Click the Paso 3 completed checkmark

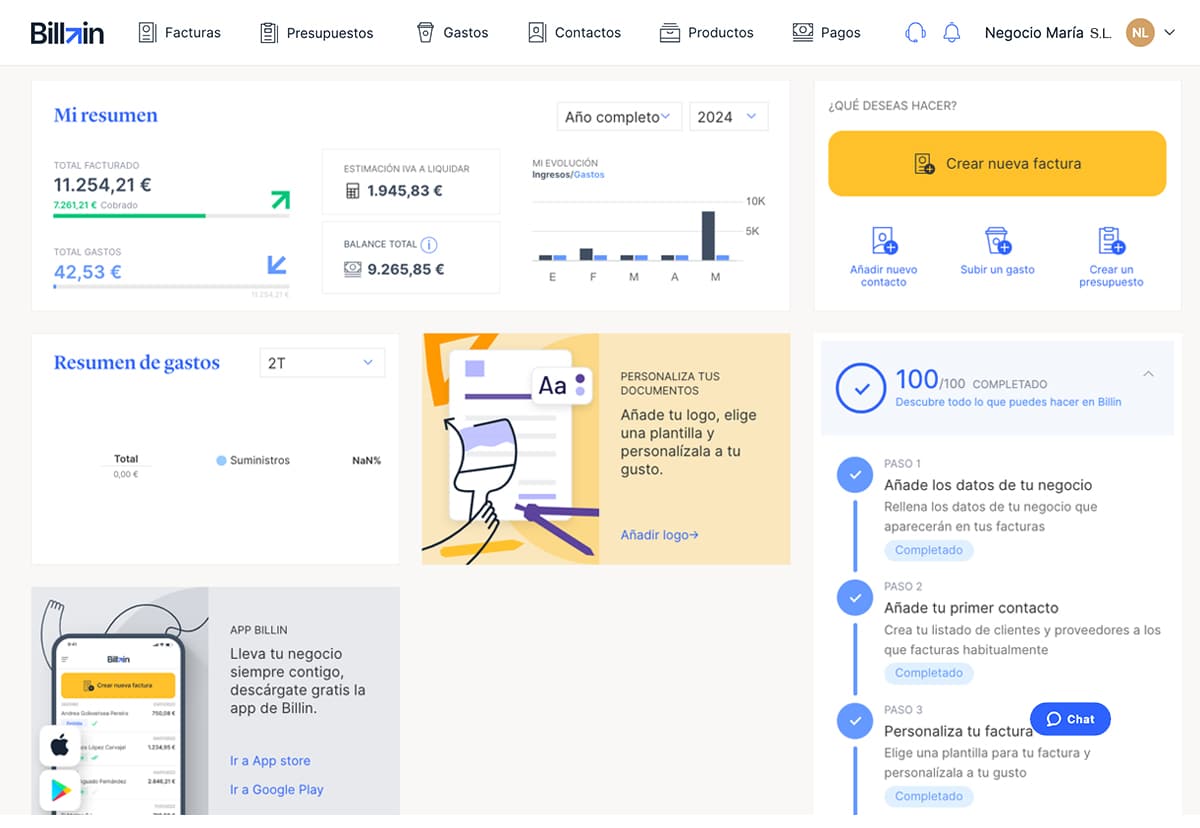tap(854, 721)
